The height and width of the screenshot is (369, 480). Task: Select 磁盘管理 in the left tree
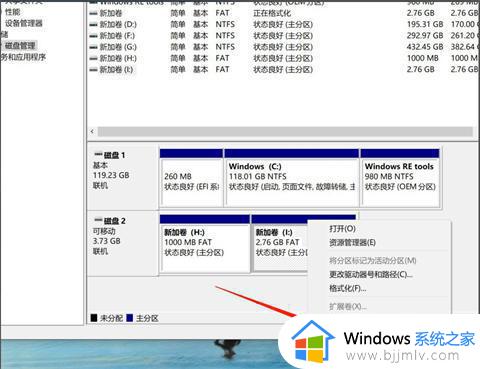20,46
